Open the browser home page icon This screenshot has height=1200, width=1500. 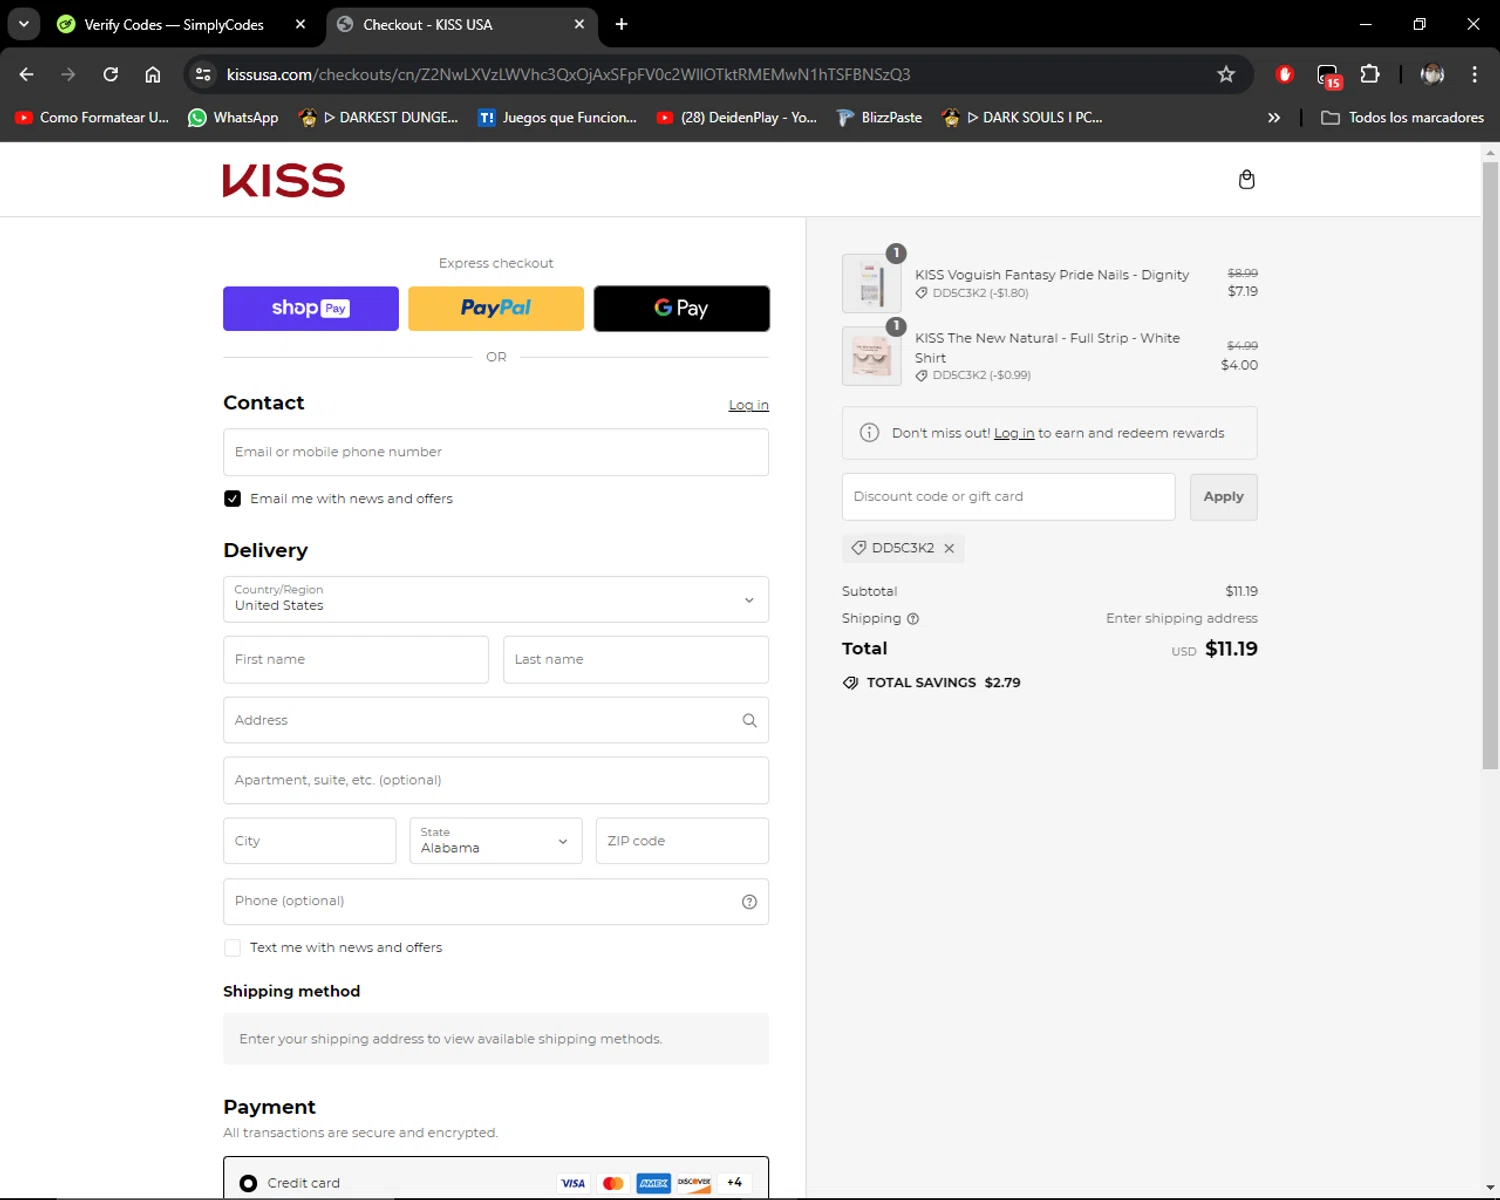tap(152, 74)
